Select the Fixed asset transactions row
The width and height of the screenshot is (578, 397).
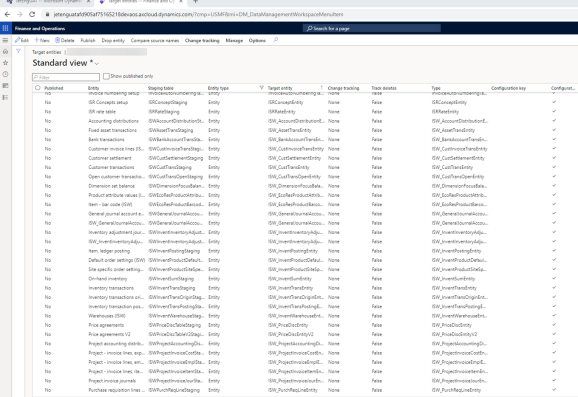(x=305, y=130)
